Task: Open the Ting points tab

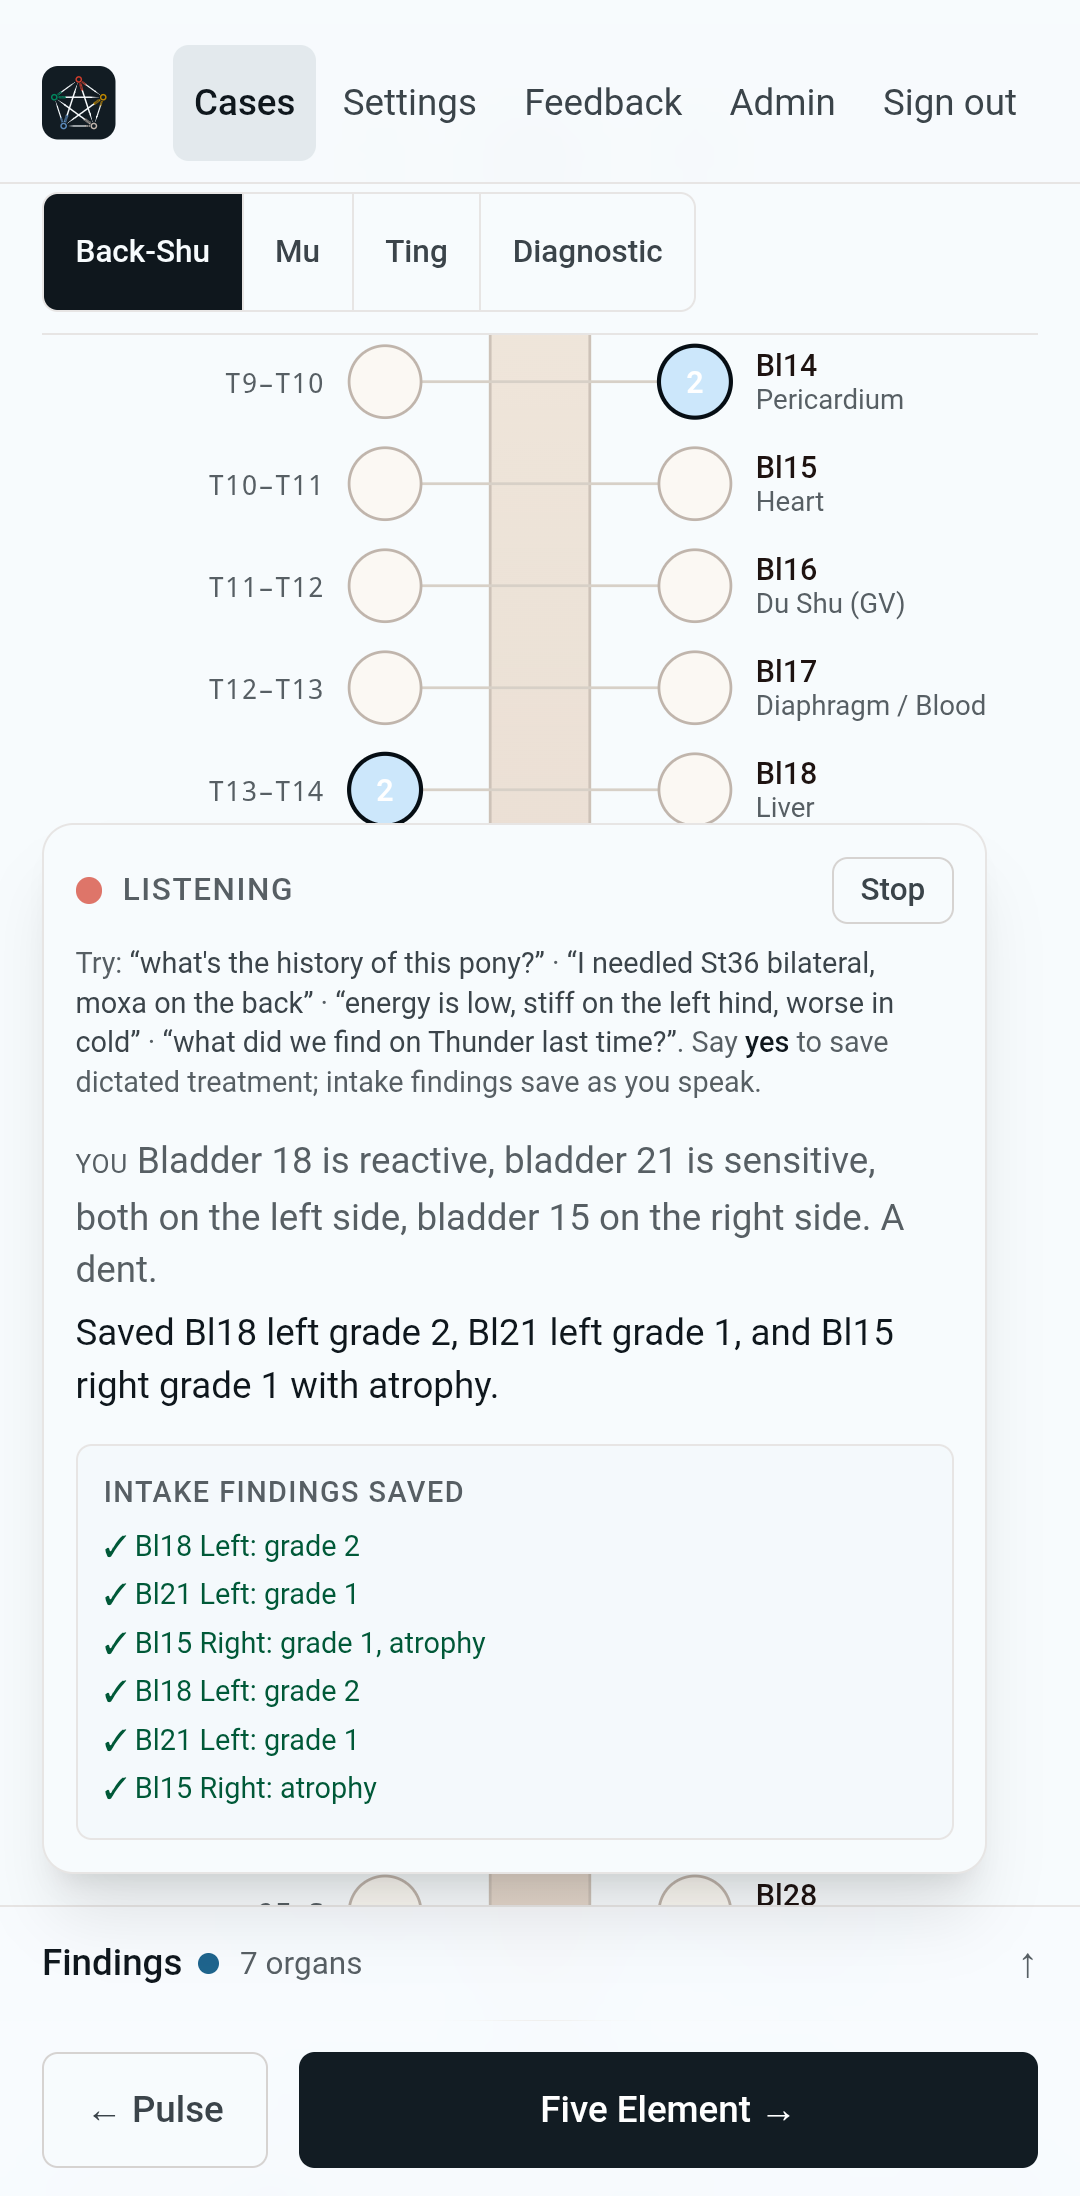Action: point(416,252)
